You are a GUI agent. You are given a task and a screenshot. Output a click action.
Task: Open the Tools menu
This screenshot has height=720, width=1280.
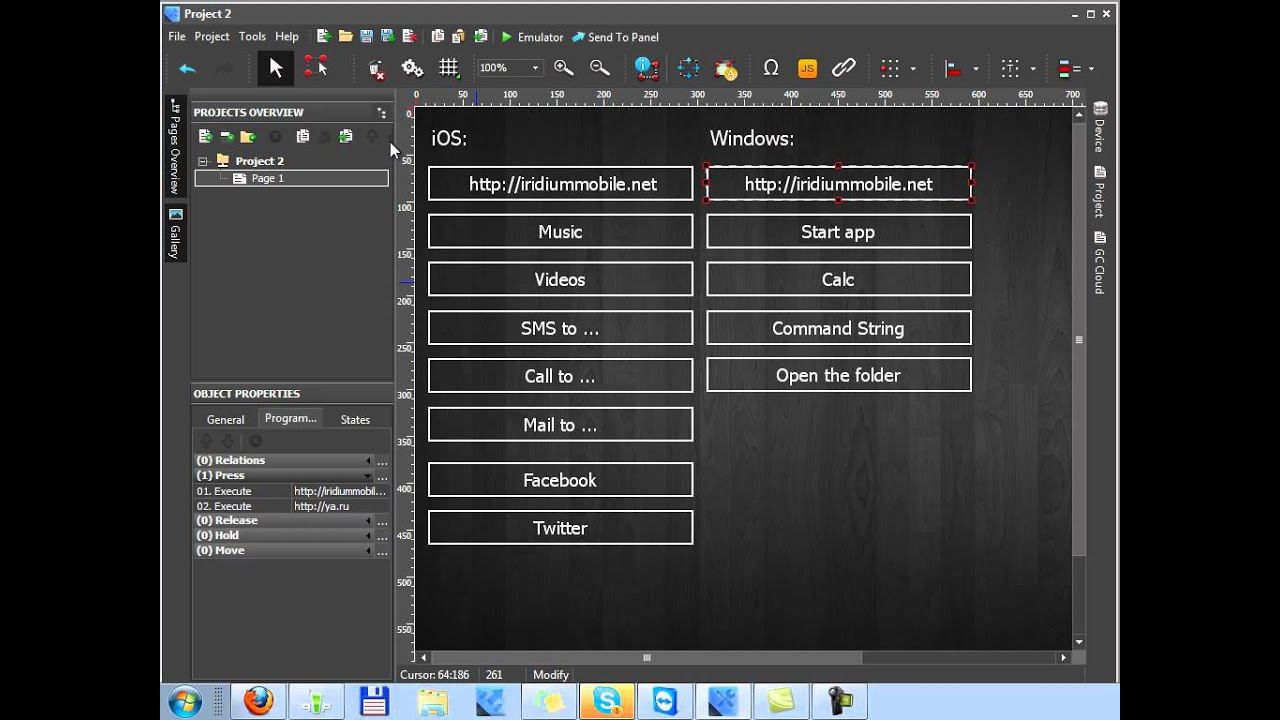[x=252, y=37]
